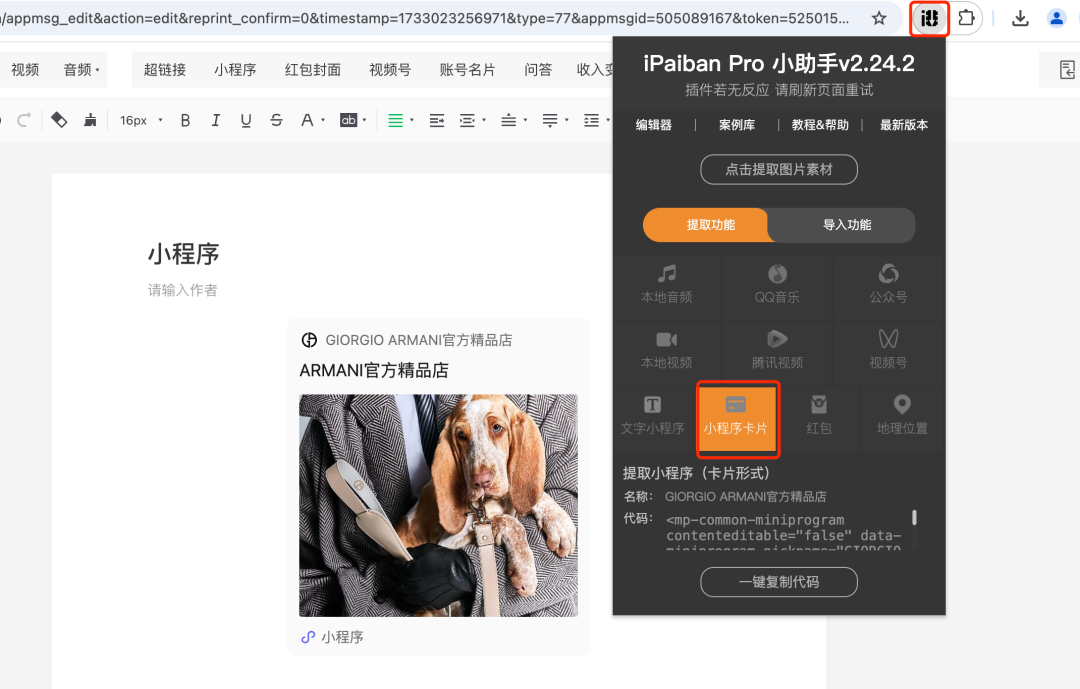Click 问答 in the insert bar
1080x689 pixels.
click(537, 70)
